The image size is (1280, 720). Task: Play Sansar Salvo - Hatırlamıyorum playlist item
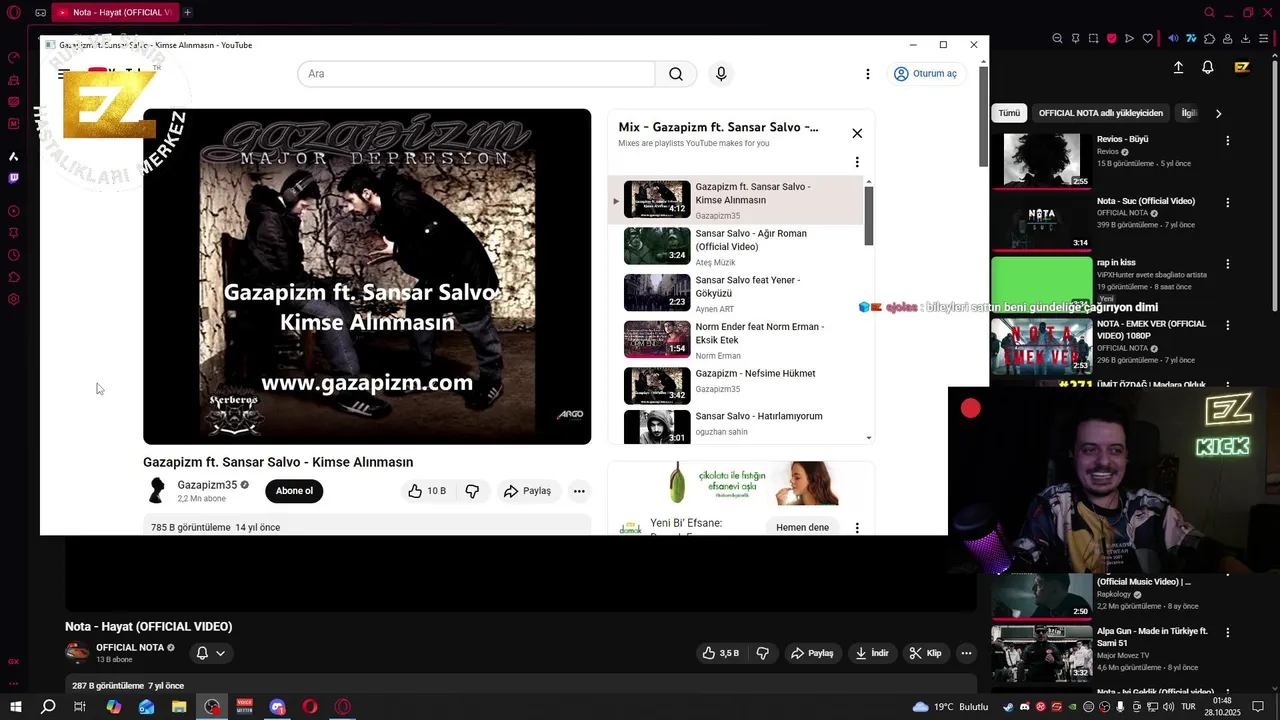[735, 426]
